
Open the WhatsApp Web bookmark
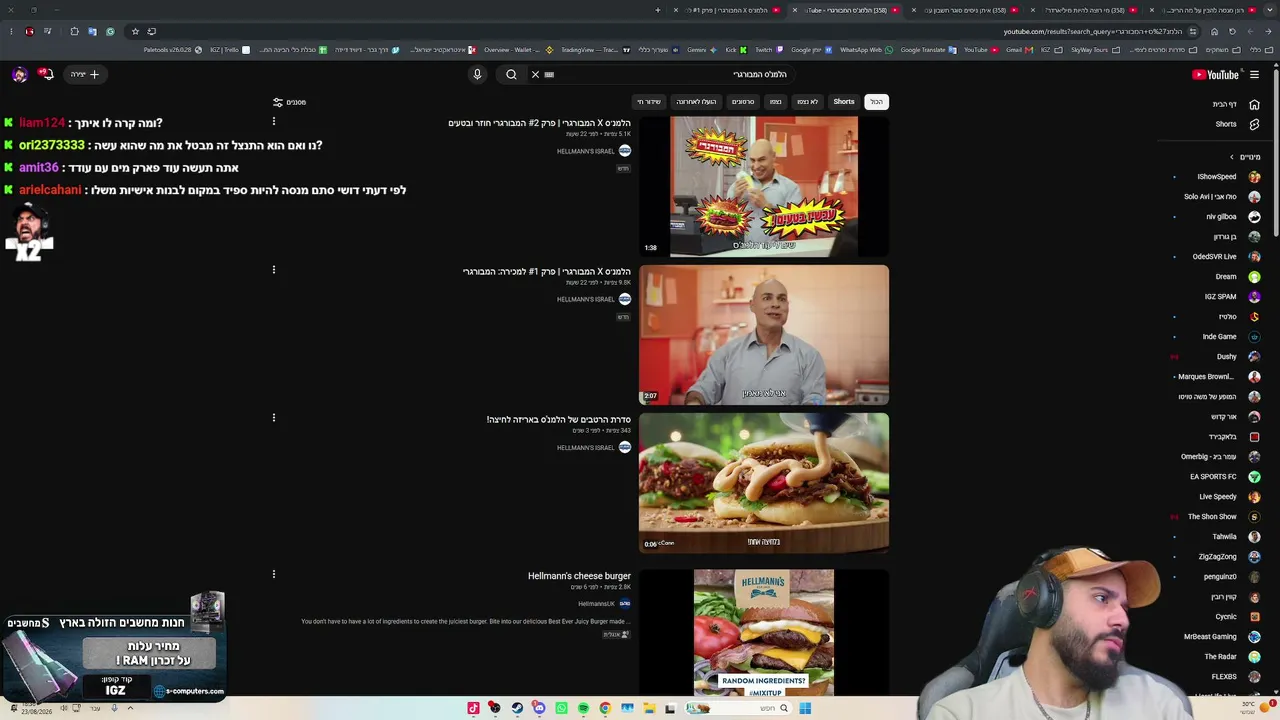point(865,50)
